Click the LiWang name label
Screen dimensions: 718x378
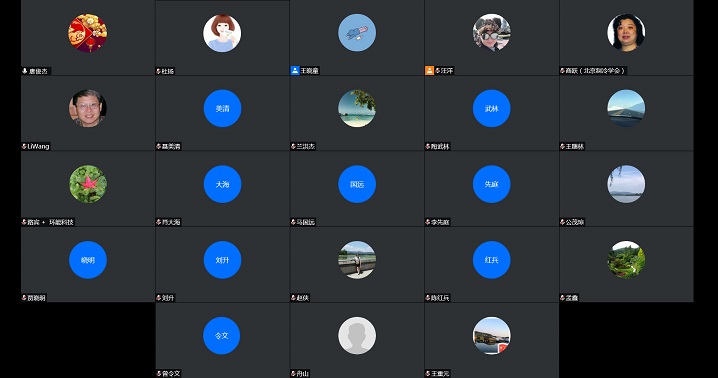(38, 147)
